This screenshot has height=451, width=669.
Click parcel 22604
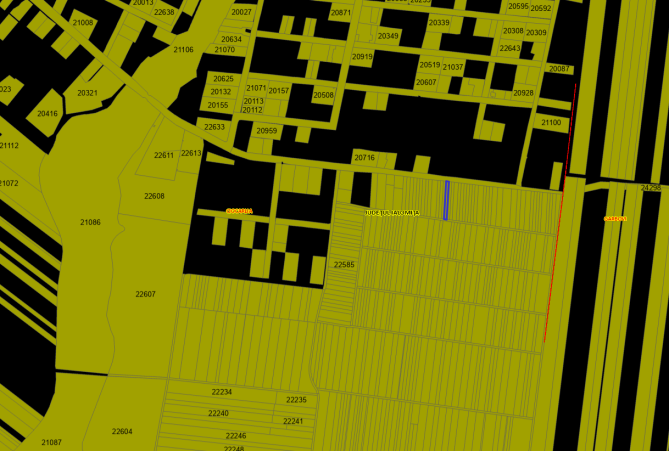[x=122, y=431]
